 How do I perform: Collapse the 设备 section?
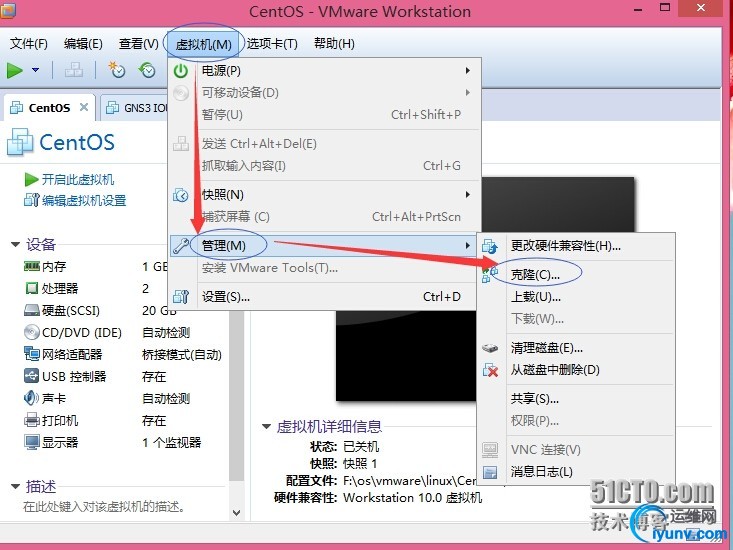[15, 244]
